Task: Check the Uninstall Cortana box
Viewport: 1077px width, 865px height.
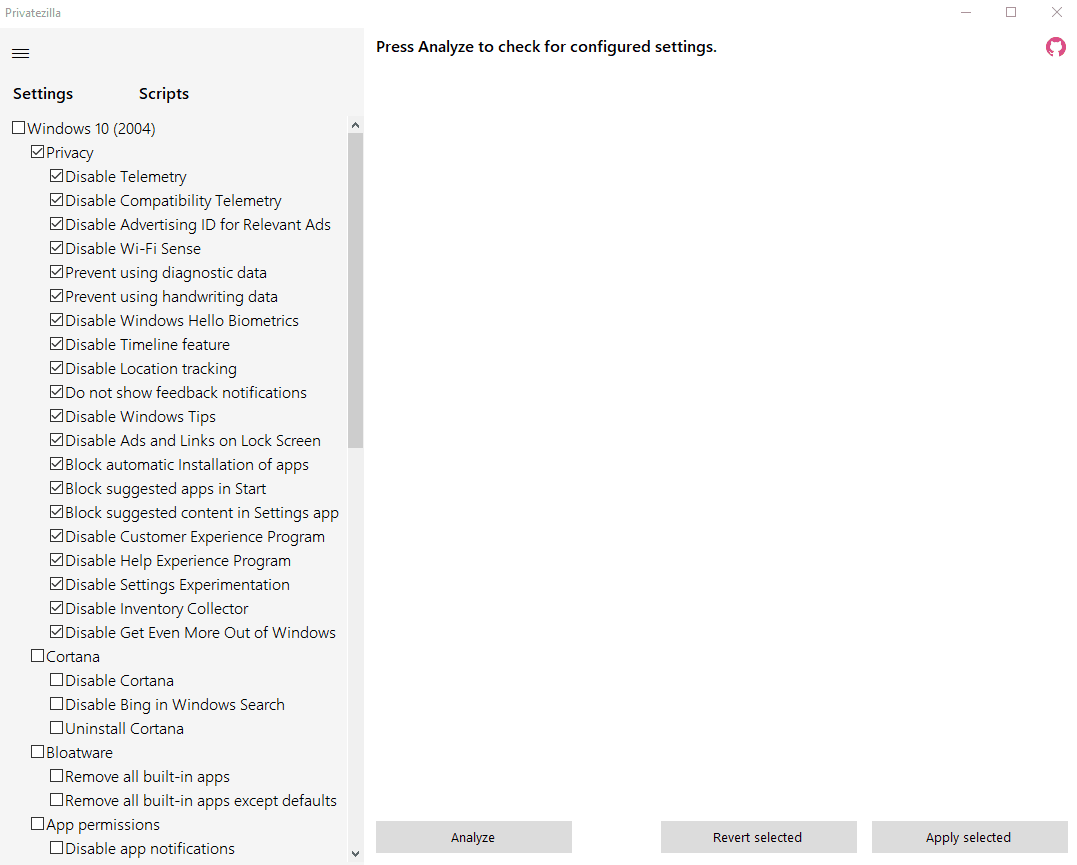Action: (x=56, y=728)
